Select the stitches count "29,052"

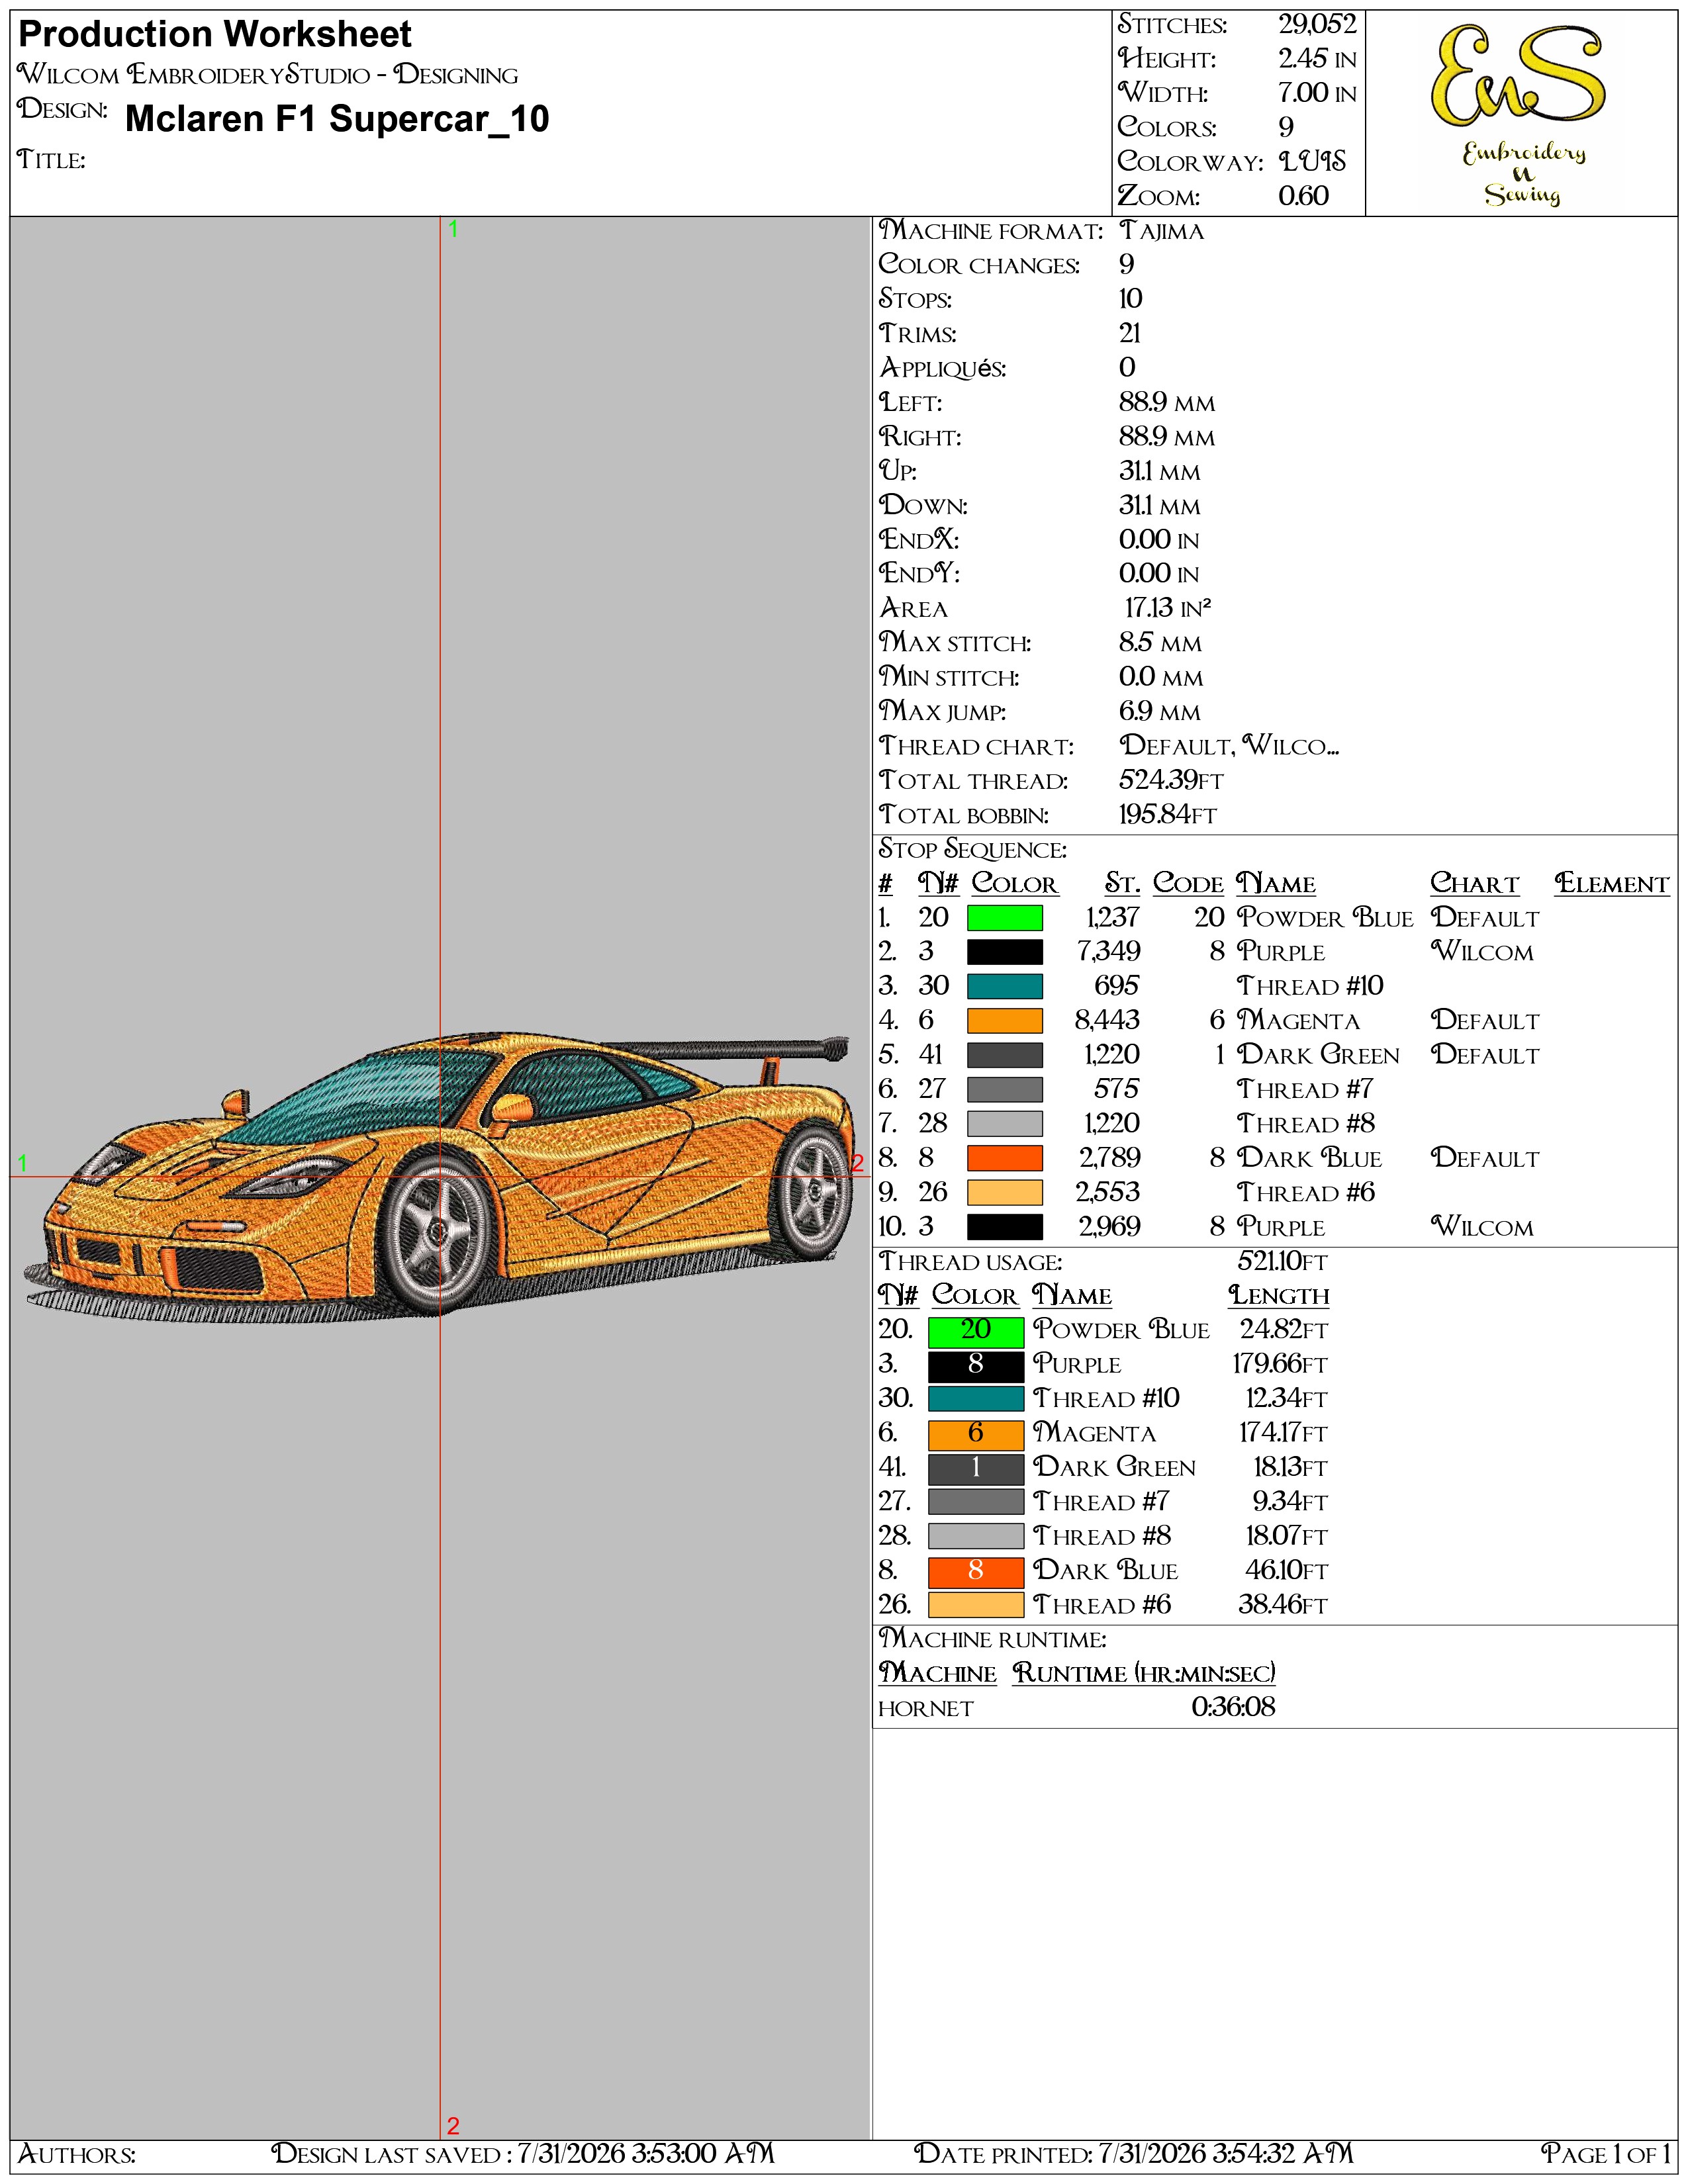pyautogui.click(x=1317, y=24)
